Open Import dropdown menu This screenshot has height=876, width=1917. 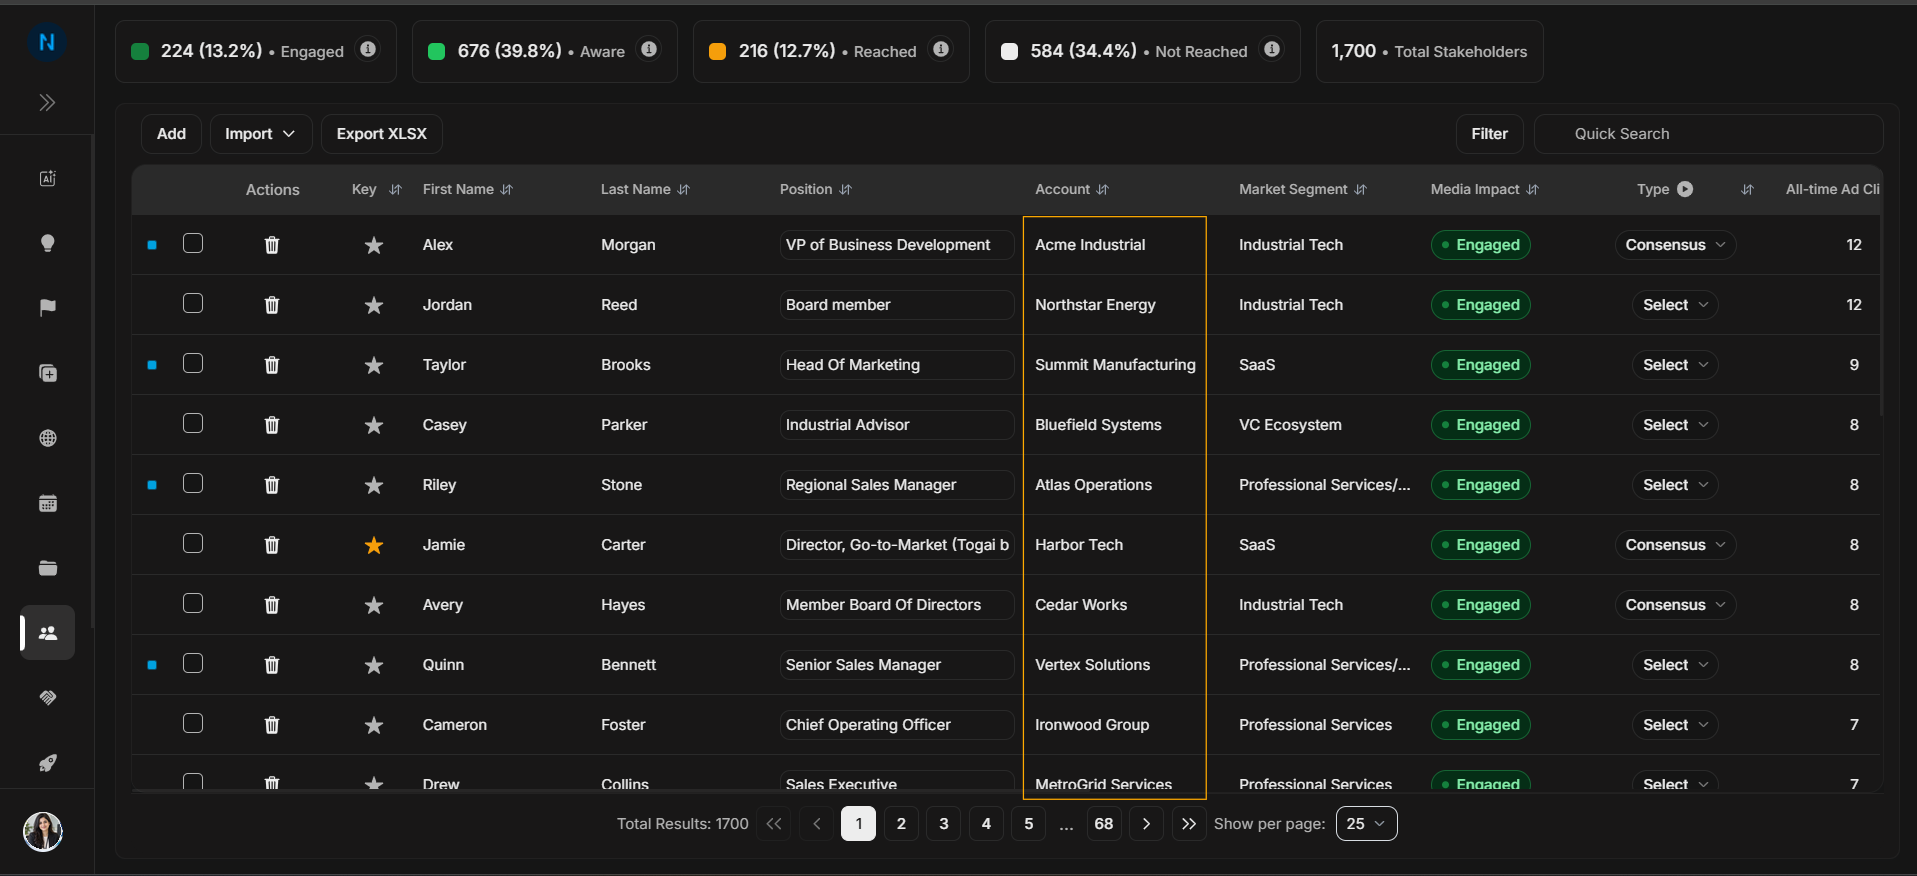260,134
